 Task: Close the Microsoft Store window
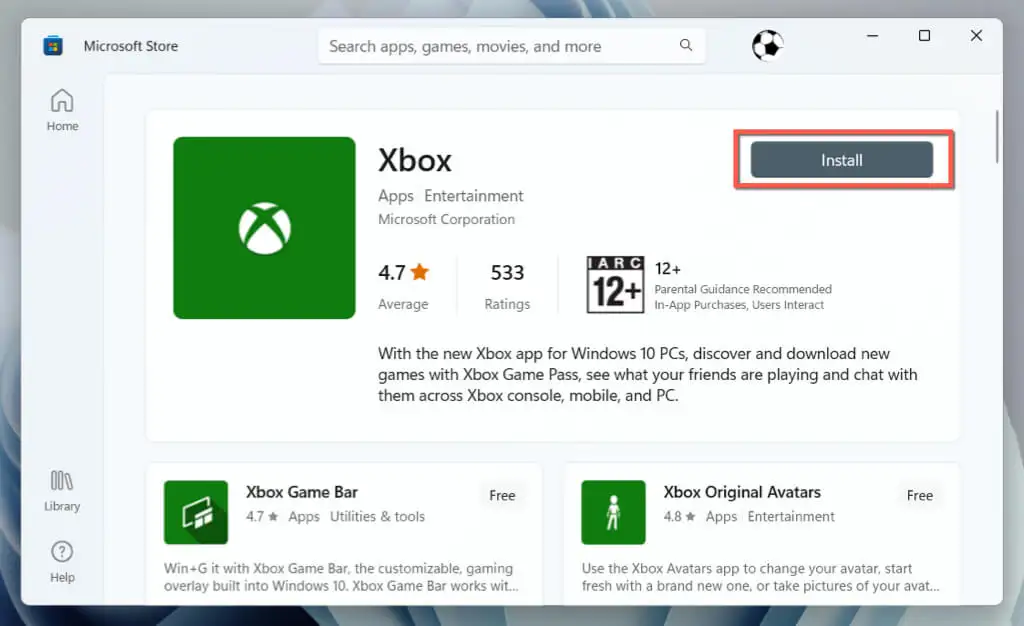tap(976, 36)
